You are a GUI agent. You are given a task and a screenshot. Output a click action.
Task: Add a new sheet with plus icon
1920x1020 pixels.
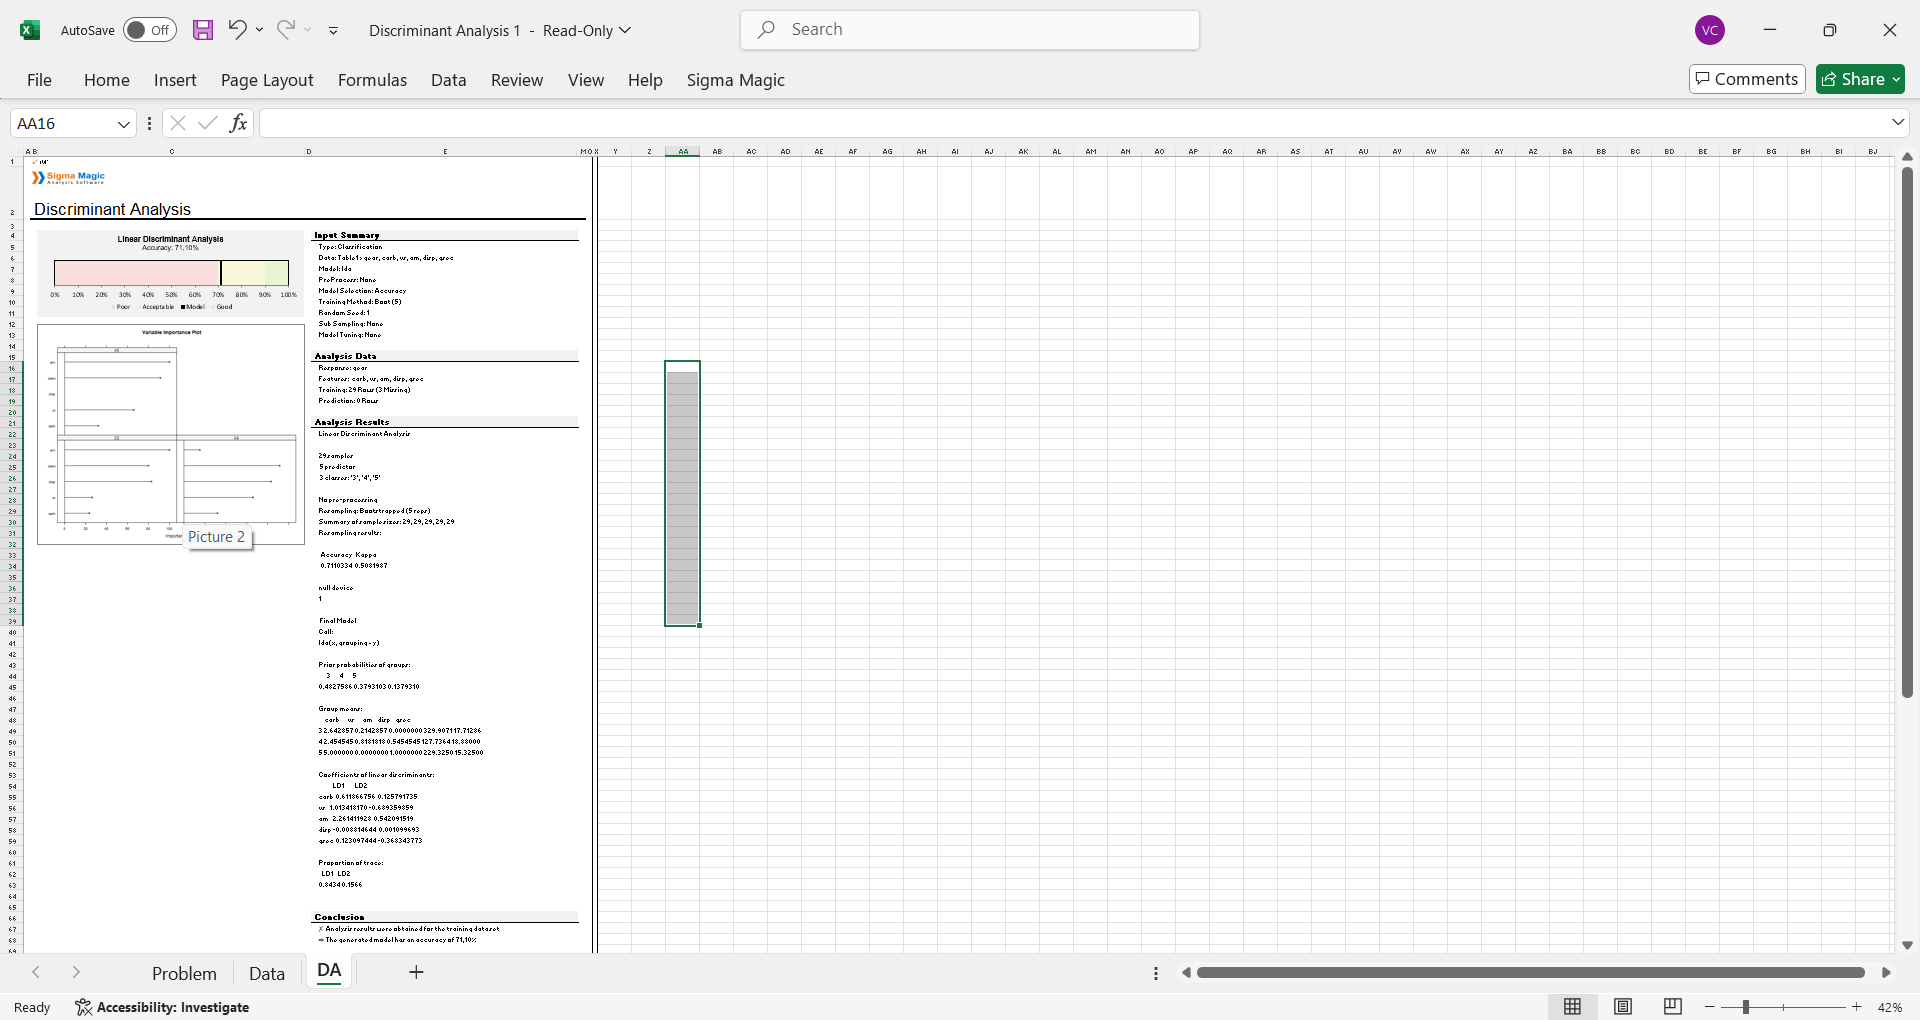click(417, 972)
